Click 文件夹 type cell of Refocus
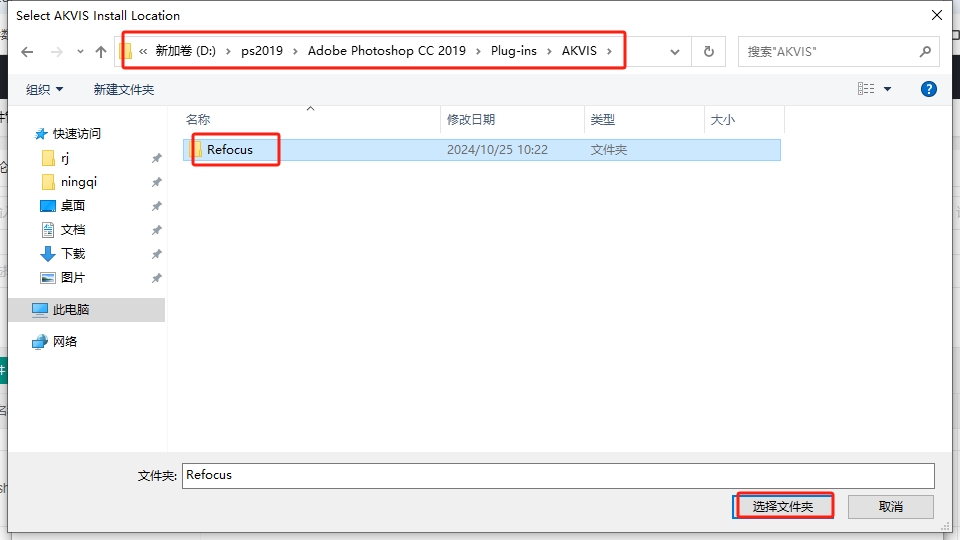 coord(609,150)
